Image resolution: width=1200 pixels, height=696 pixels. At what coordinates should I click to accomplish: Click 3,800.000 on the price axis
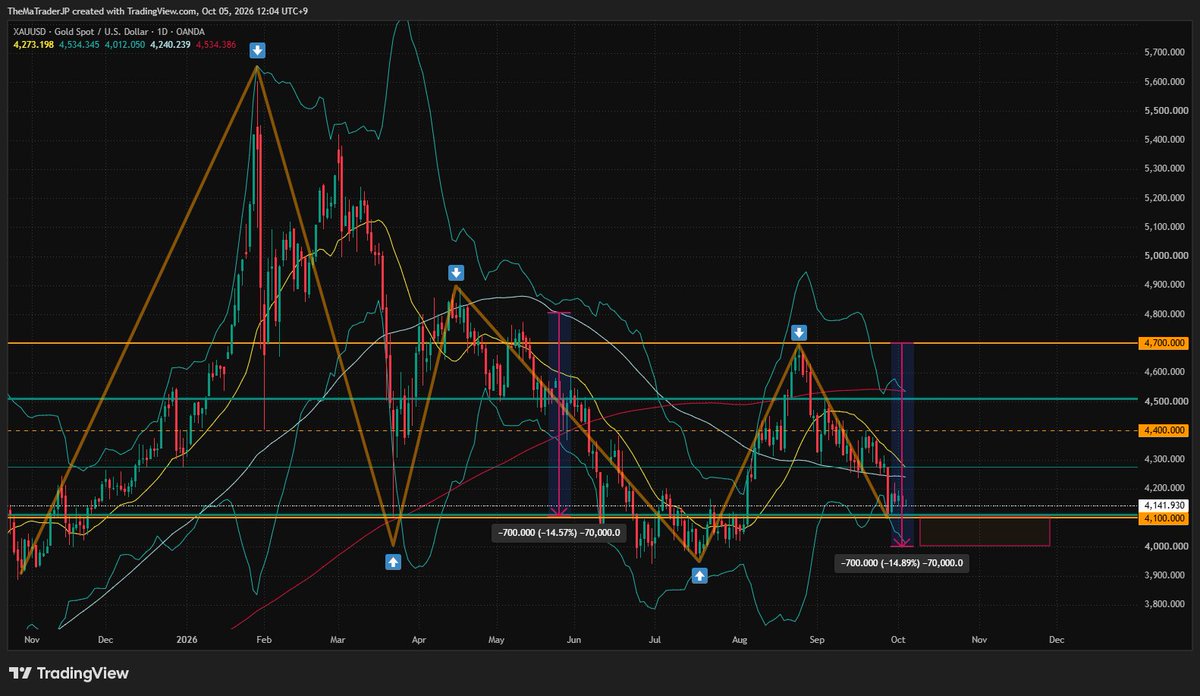(x=1164, y=605)
